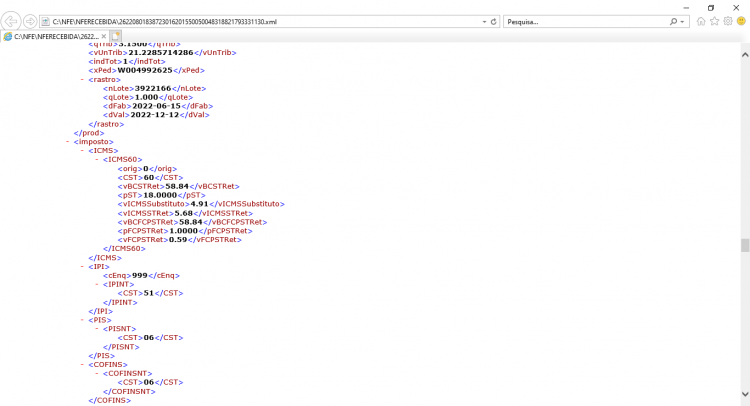This screenshot has height=406, width=750.
Task: Click the dFab date 2022-06-15
Action: (x=157, y=106)
